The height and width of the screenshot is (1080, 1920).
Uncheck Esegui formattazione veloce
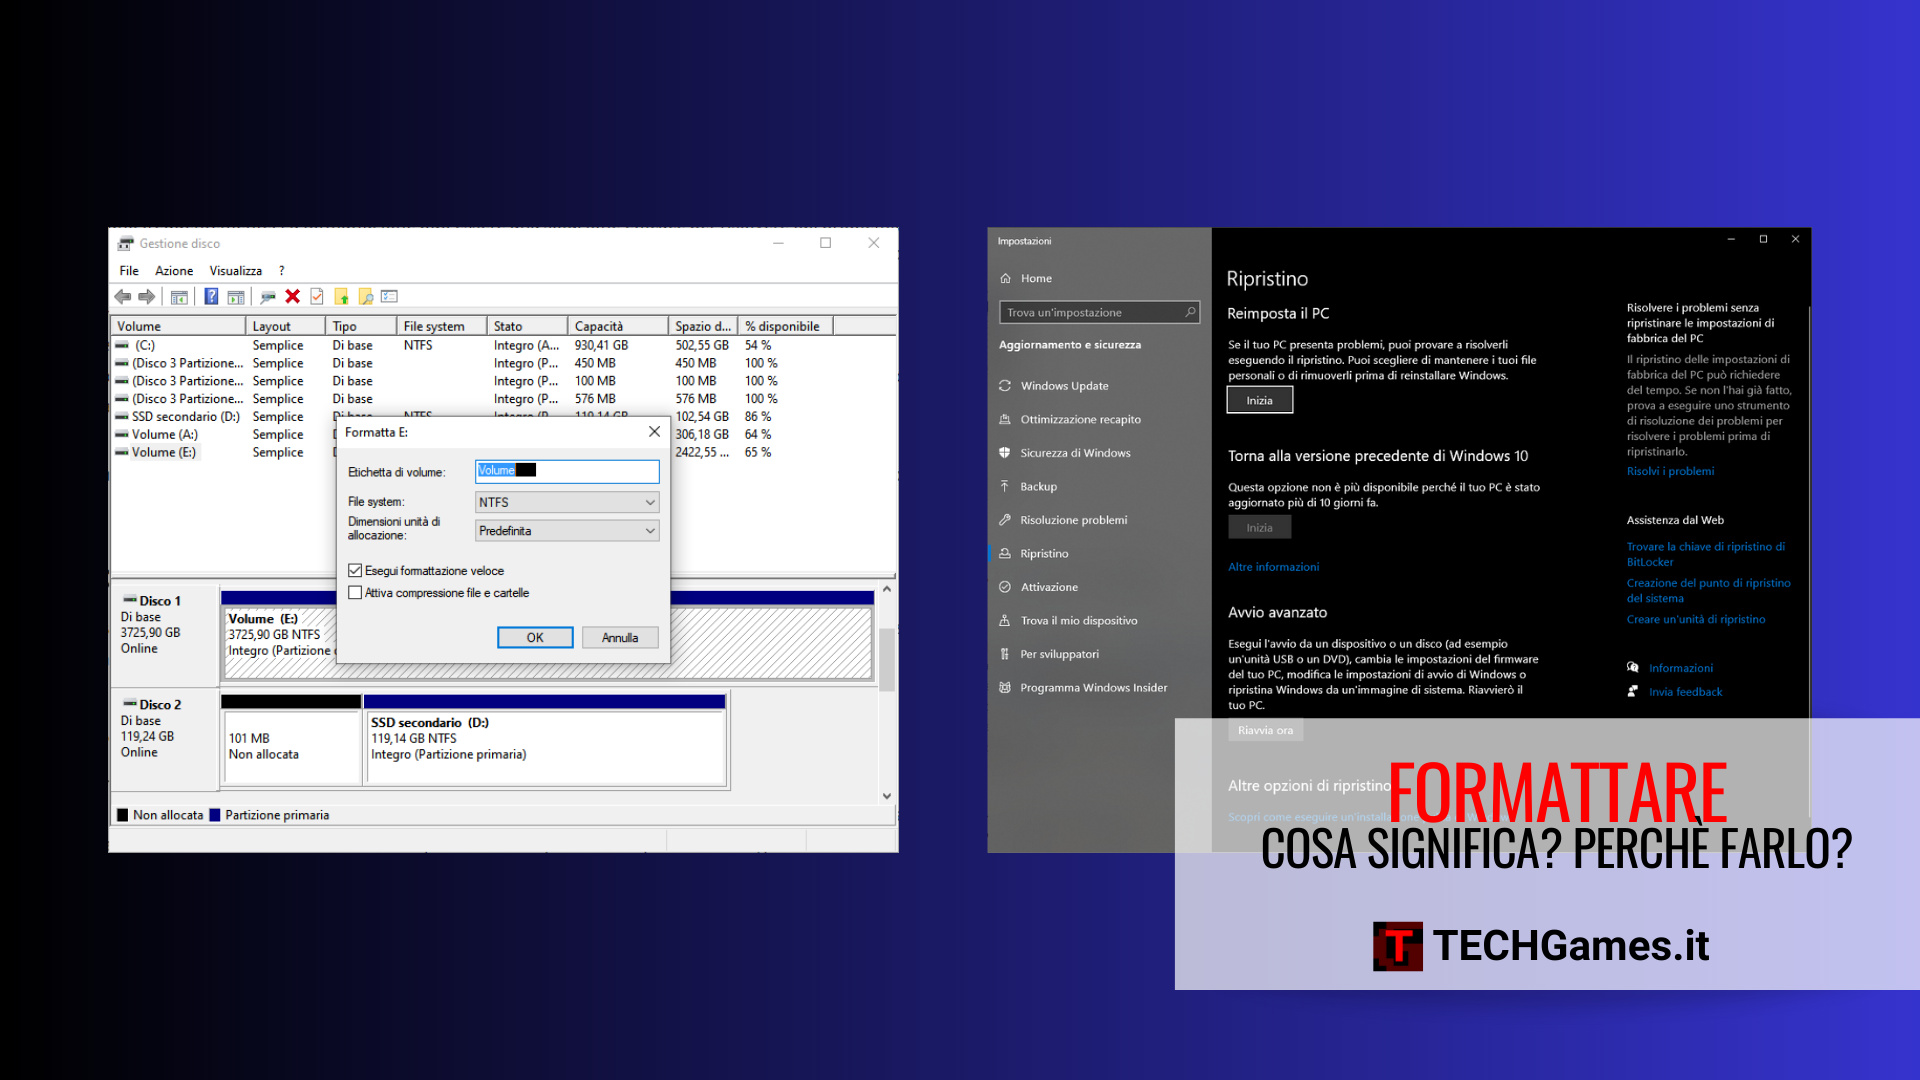coord(355,571)
